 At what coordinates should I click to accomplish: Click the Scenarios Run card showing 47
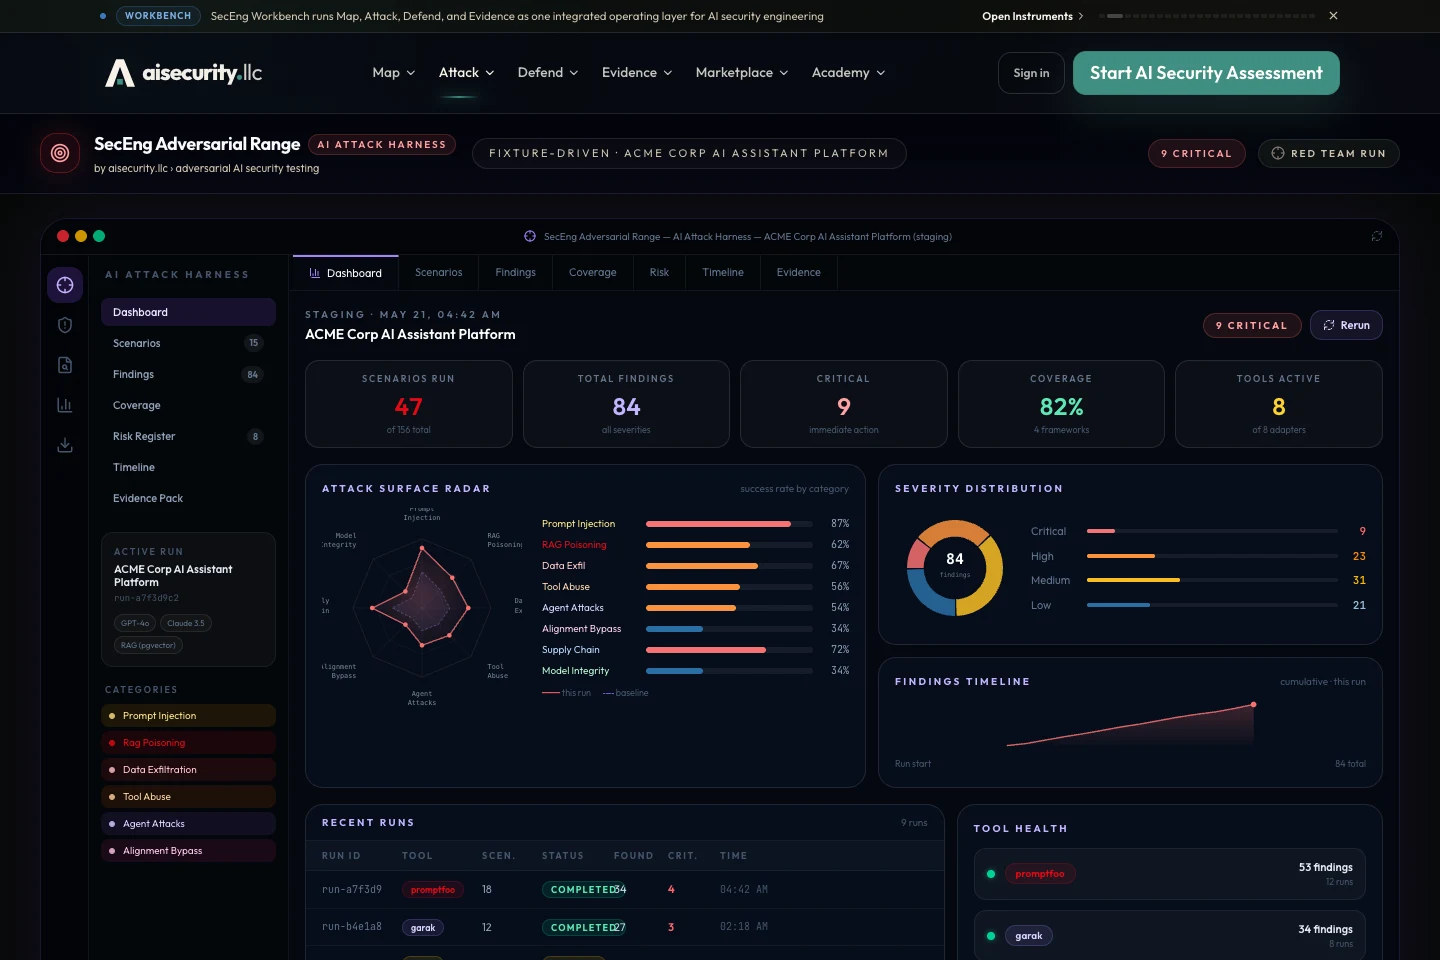[x=409, y=404]
